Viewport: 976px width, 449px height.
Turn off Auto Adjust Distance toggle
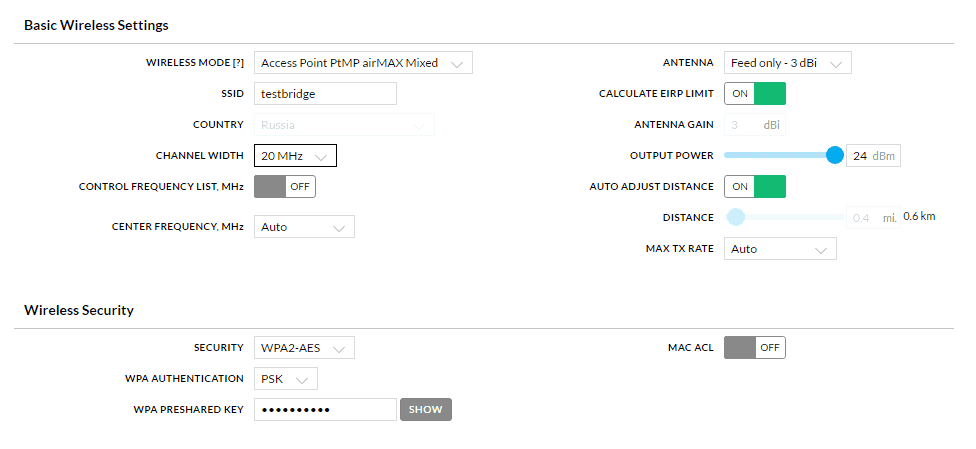[755, 187]
